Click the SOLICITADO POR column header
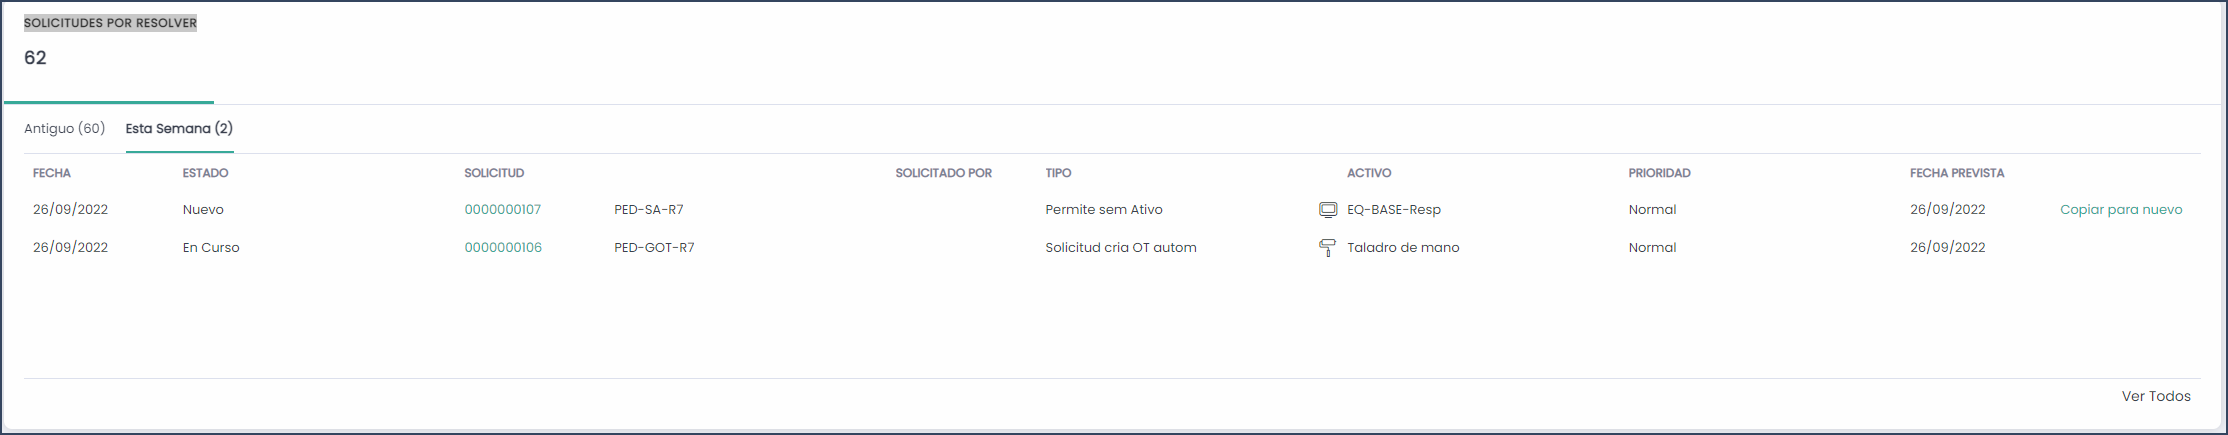2228x435 pixels. click(943, 173)
